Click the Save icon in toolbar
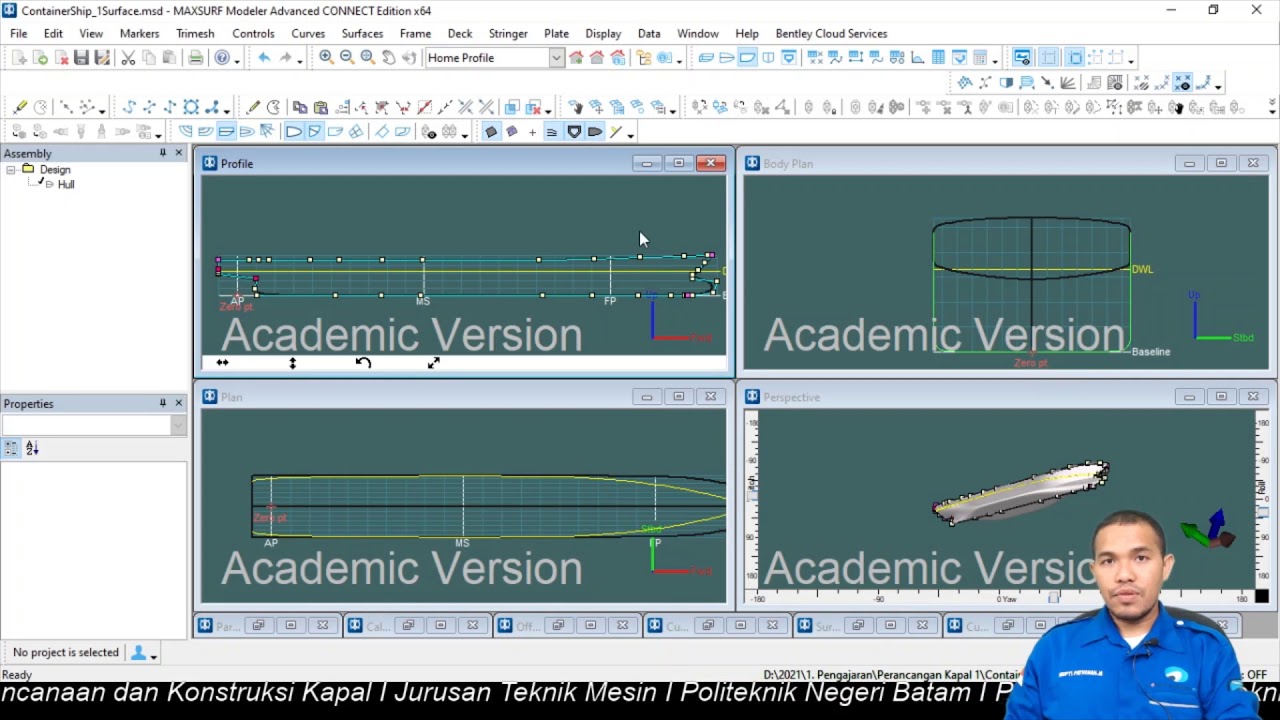This screenshot has width=1280, height=720. click(81, 58)
